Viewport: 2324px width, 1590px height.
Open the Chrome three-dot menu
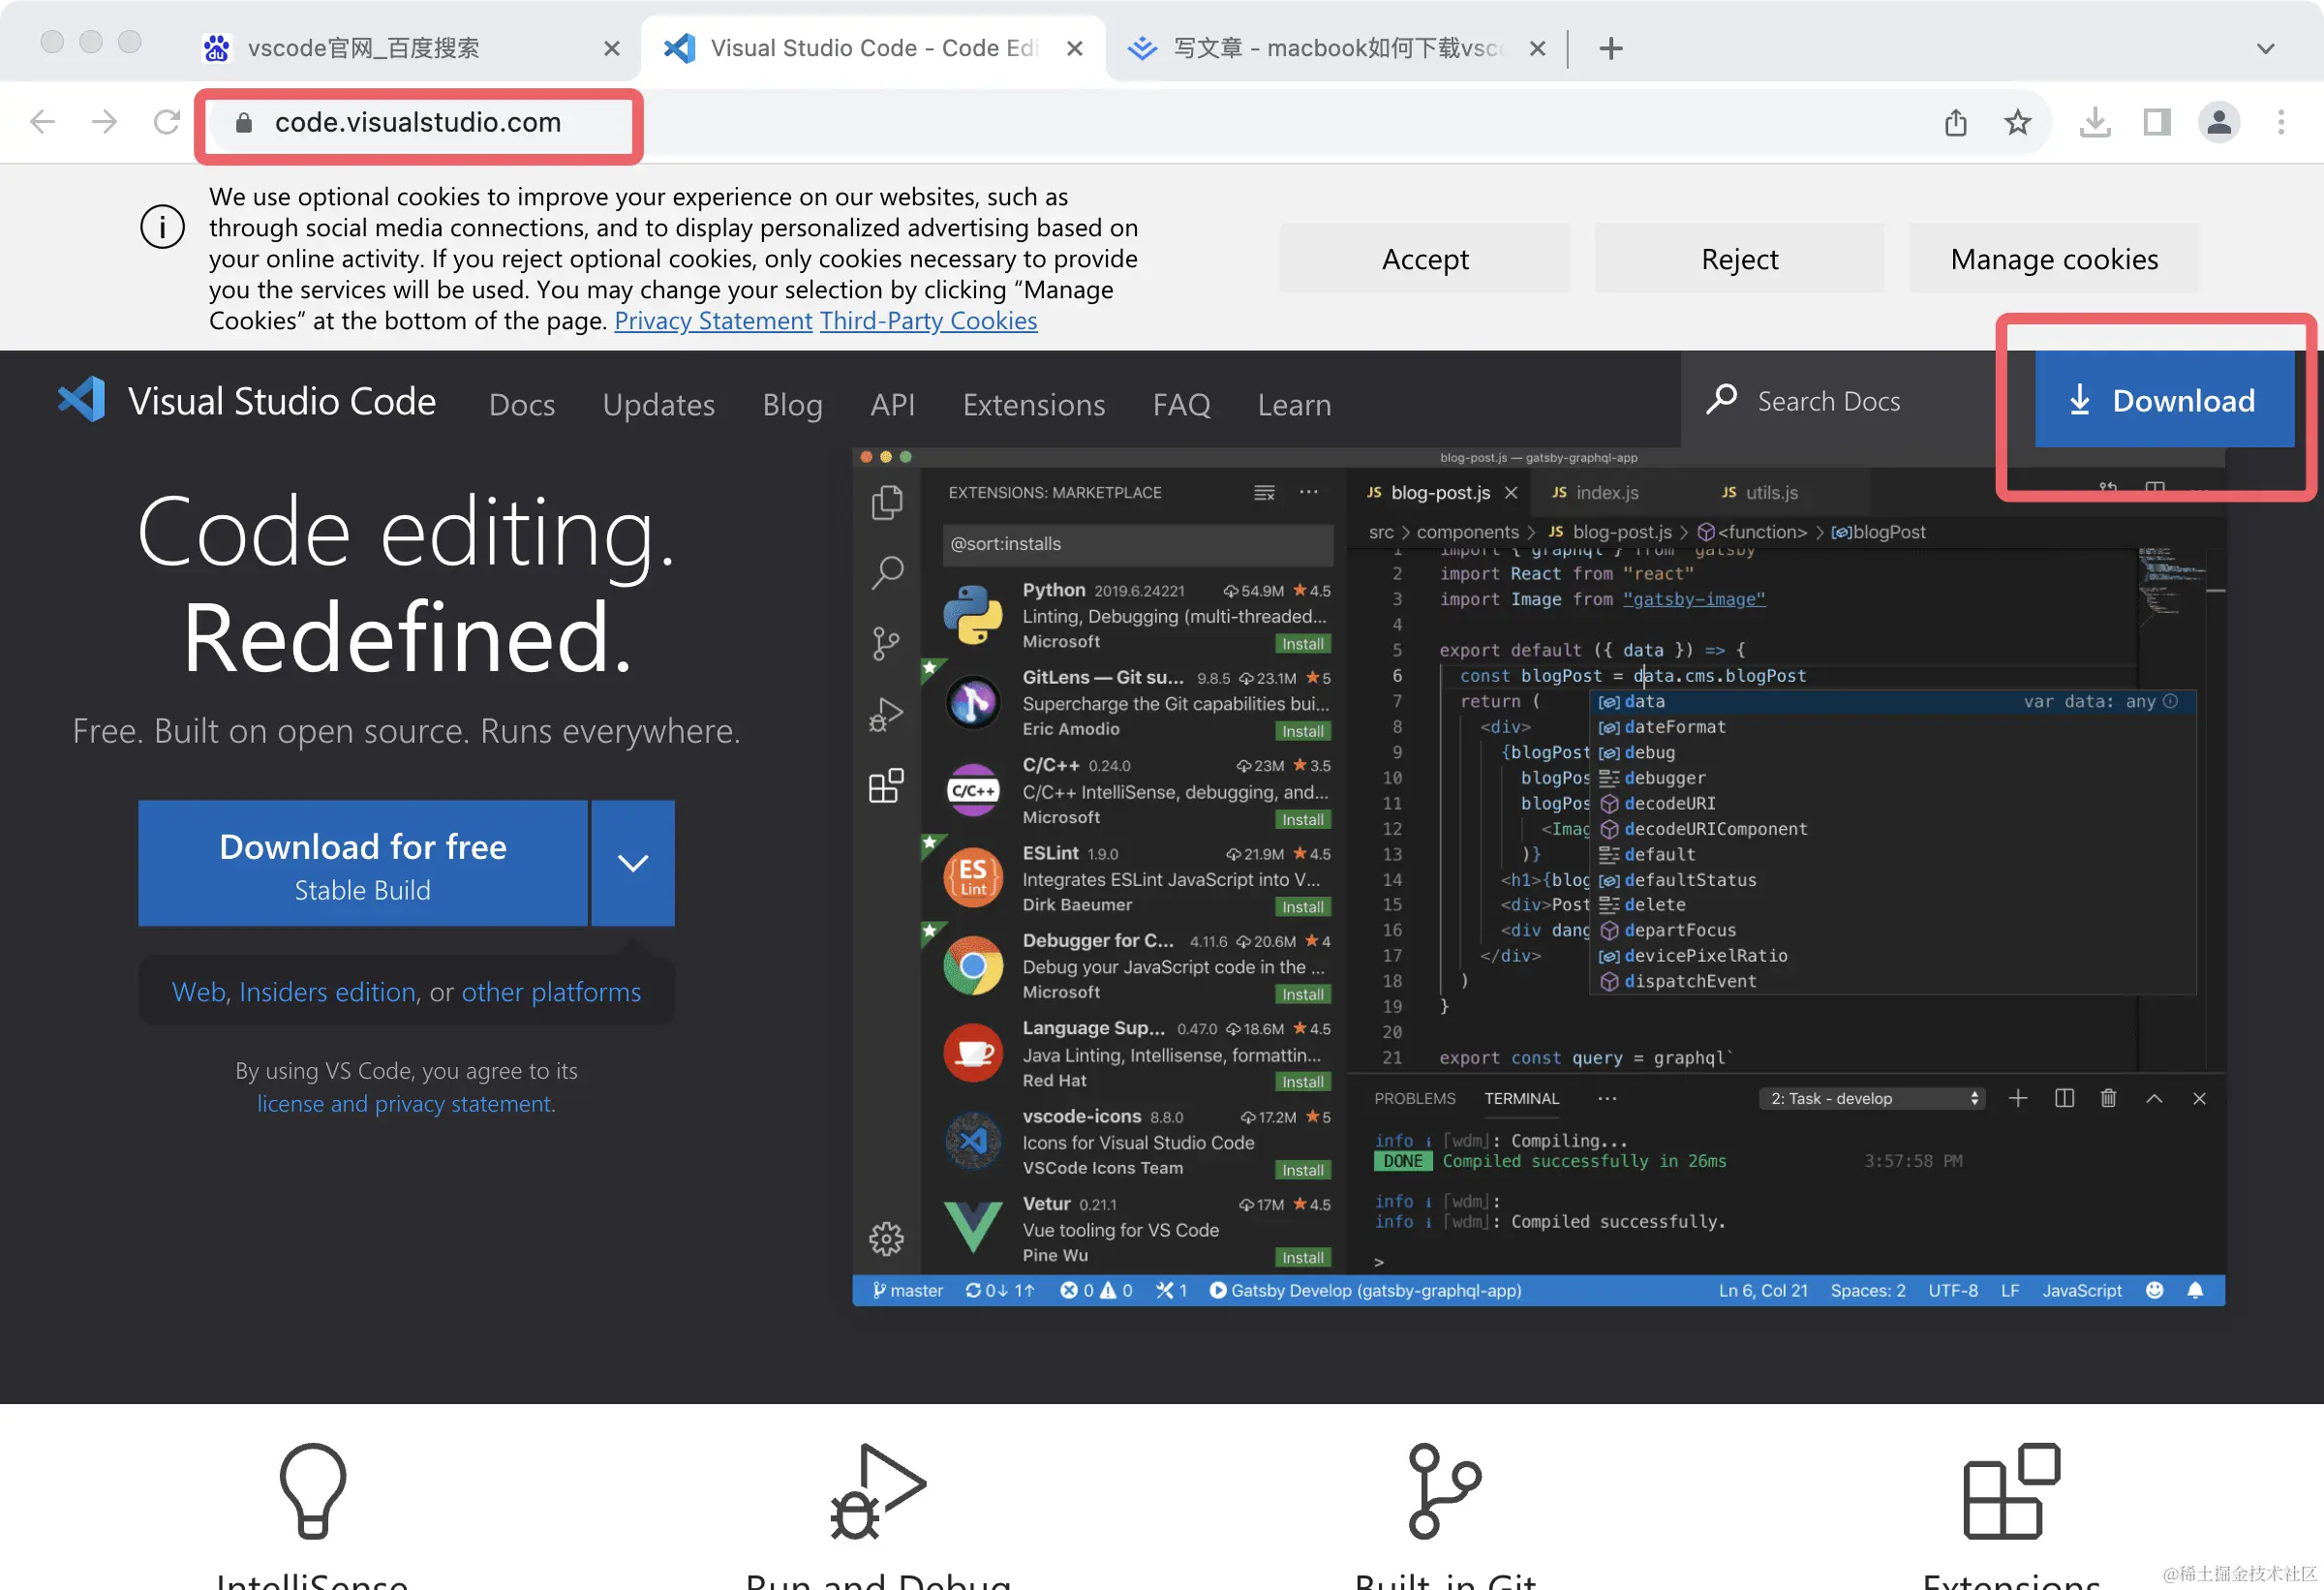pyautogui.click(x=2281, y=123)
